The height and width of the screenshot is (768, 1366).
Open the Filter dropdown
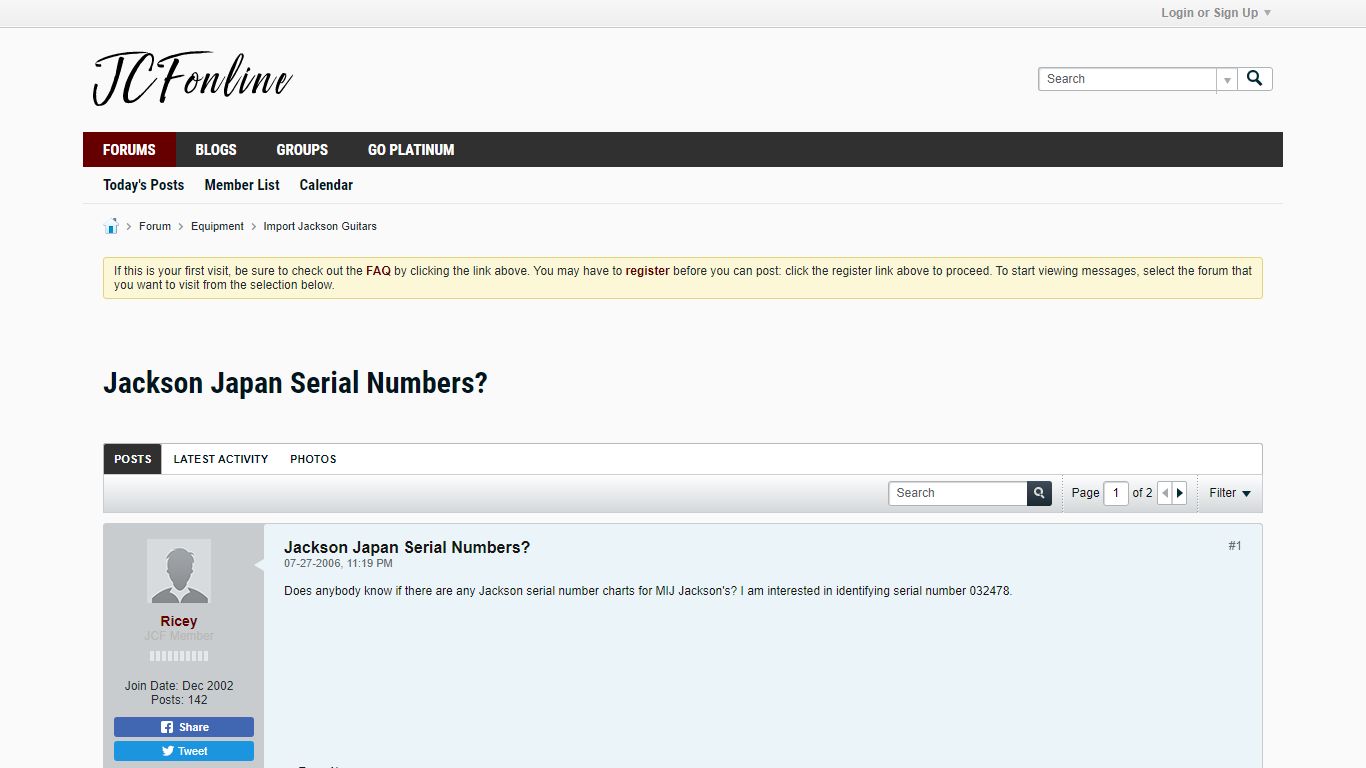coord(1230,493)
